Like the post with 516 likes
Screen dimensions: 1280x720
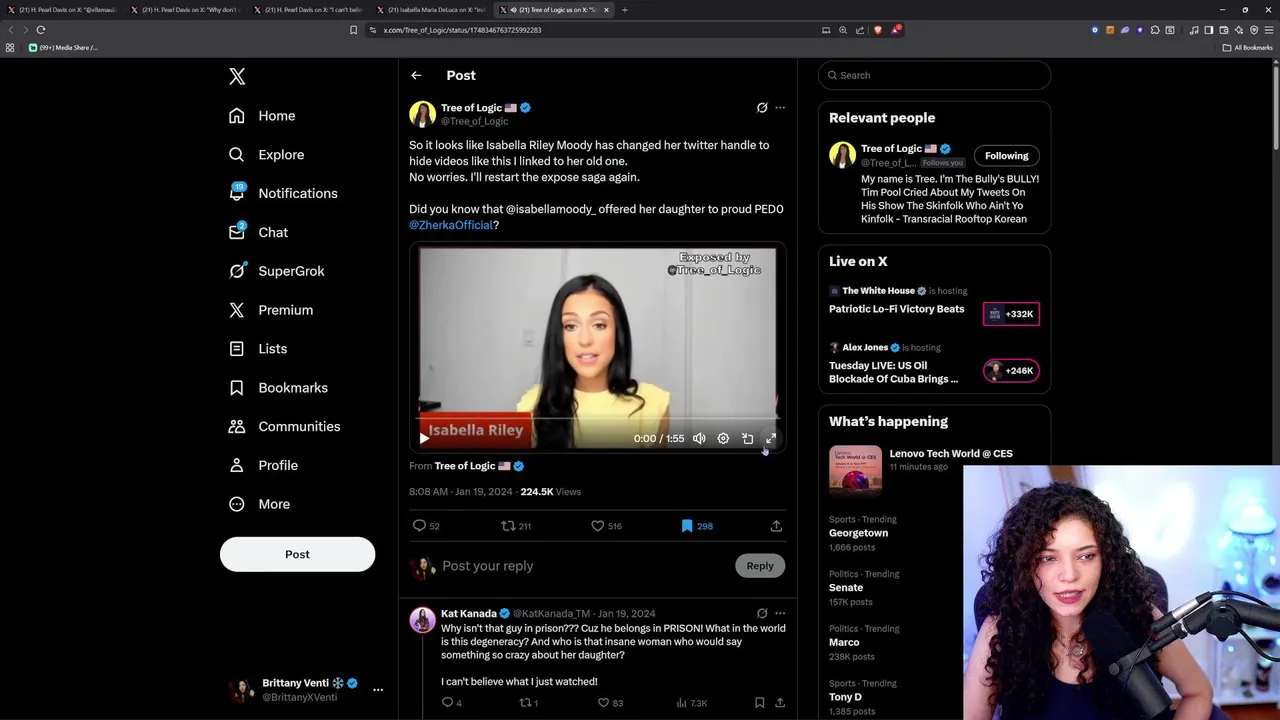pos(606,526)
